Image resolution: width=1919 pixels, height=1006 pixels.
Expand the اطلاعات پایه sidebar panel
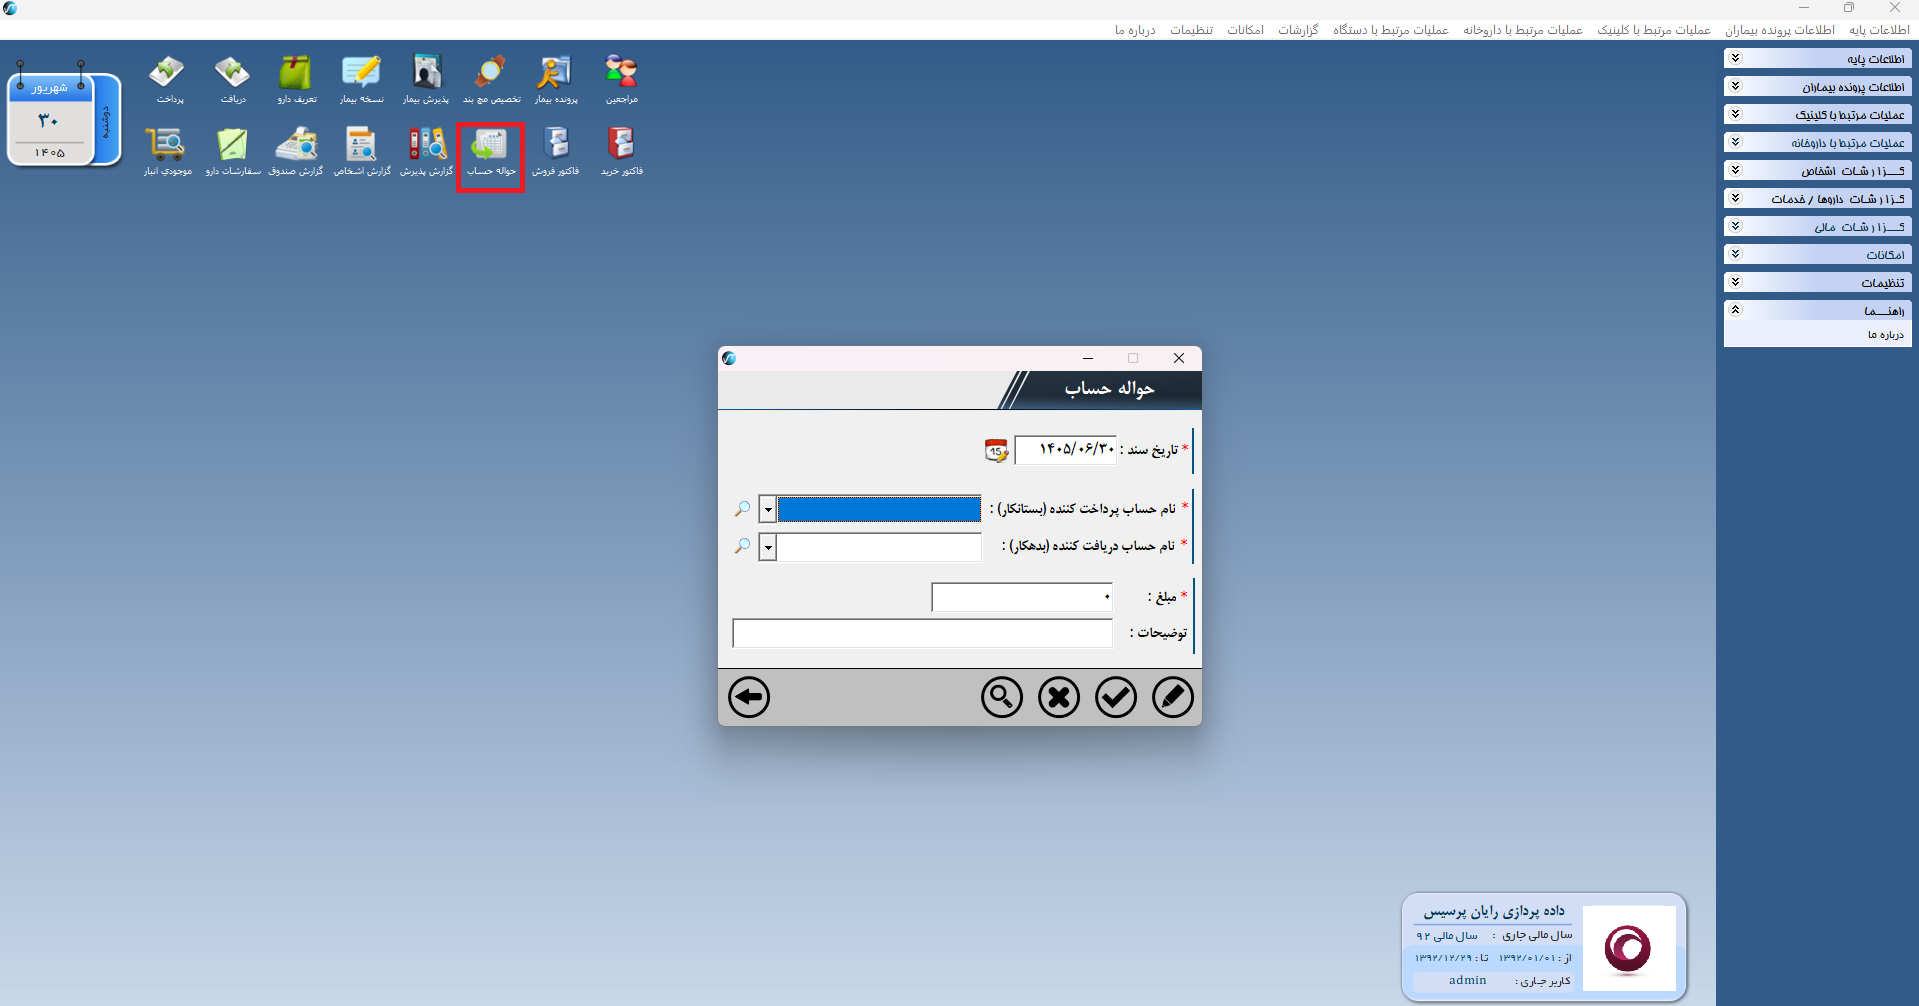pos(1817,59)
